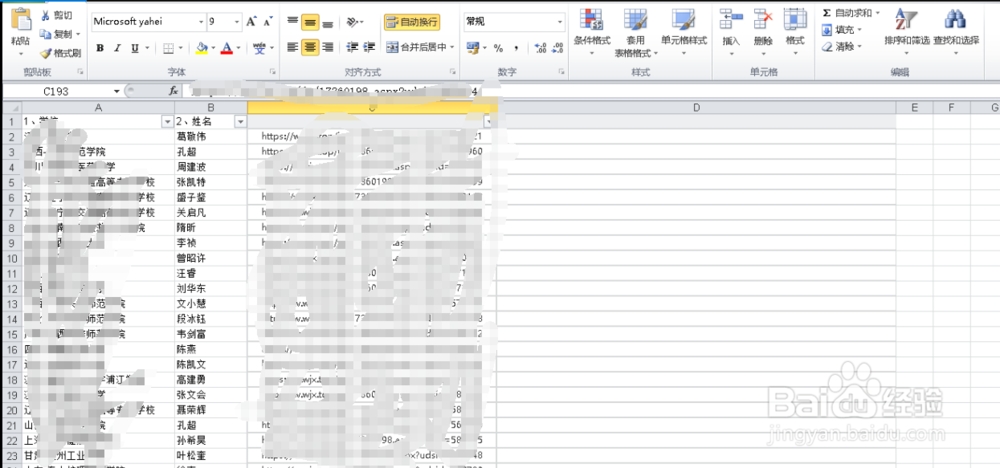1000x468 pixels.
Task: Click the Paste (粘贴) clipboard icon
Action: 20,20
